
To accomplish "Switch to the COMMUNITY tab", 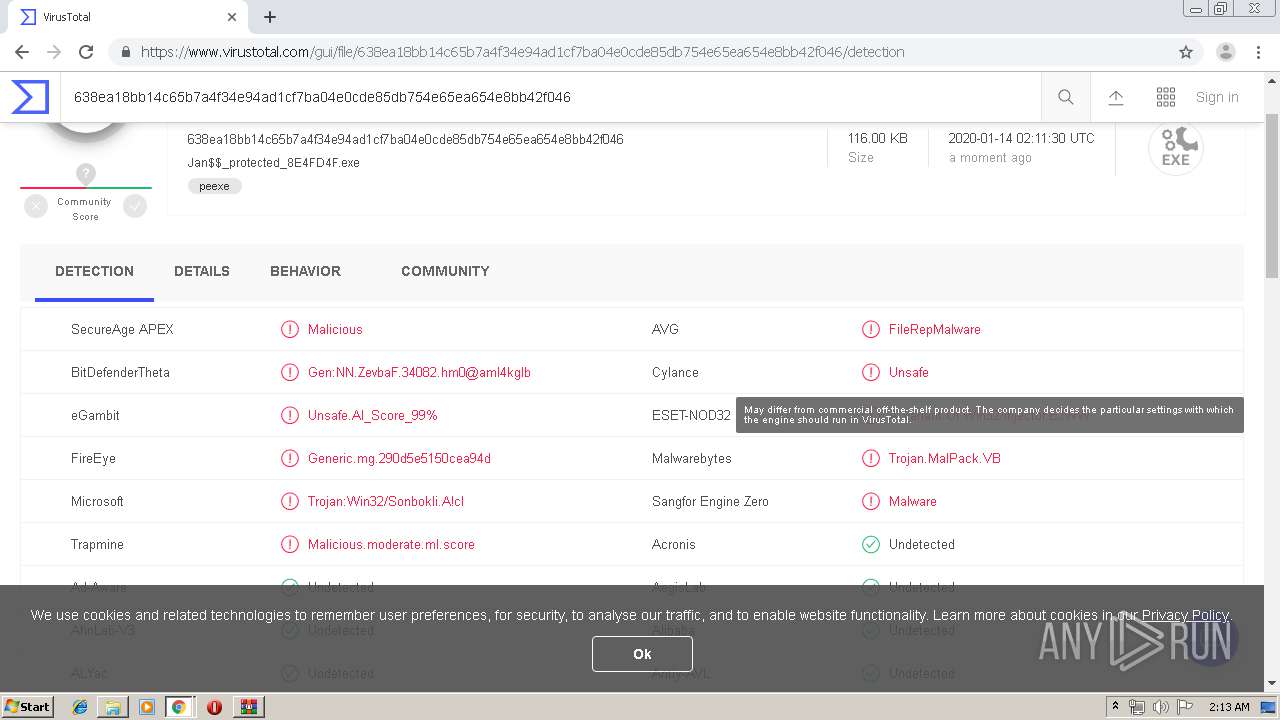I will (445, 271).
